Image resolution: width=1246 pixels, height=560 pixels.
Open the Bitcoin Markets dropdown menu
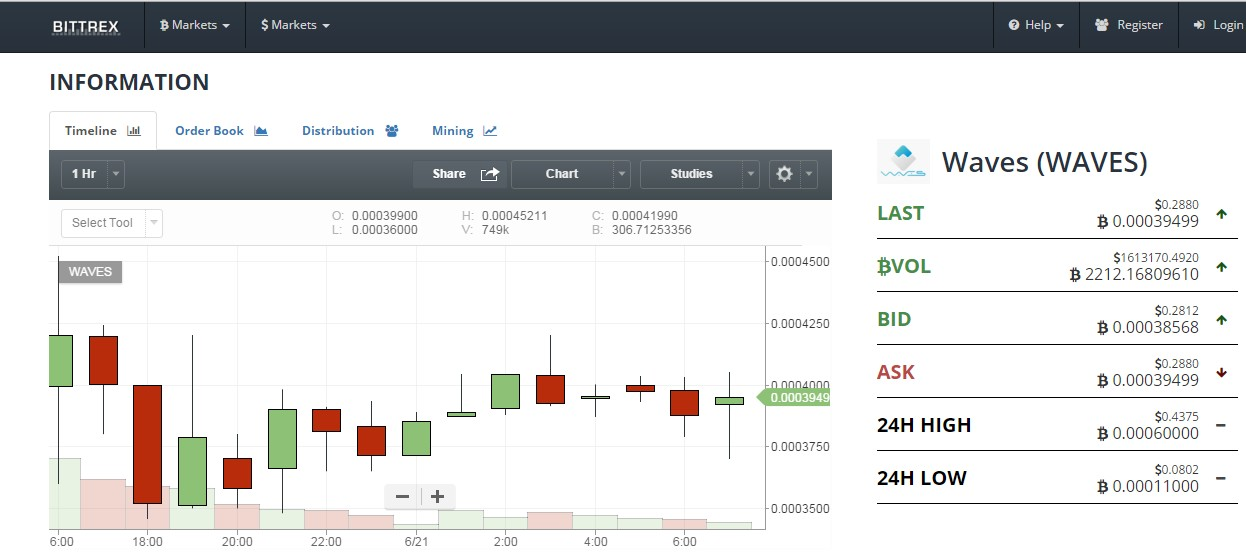tap(195, 25)
